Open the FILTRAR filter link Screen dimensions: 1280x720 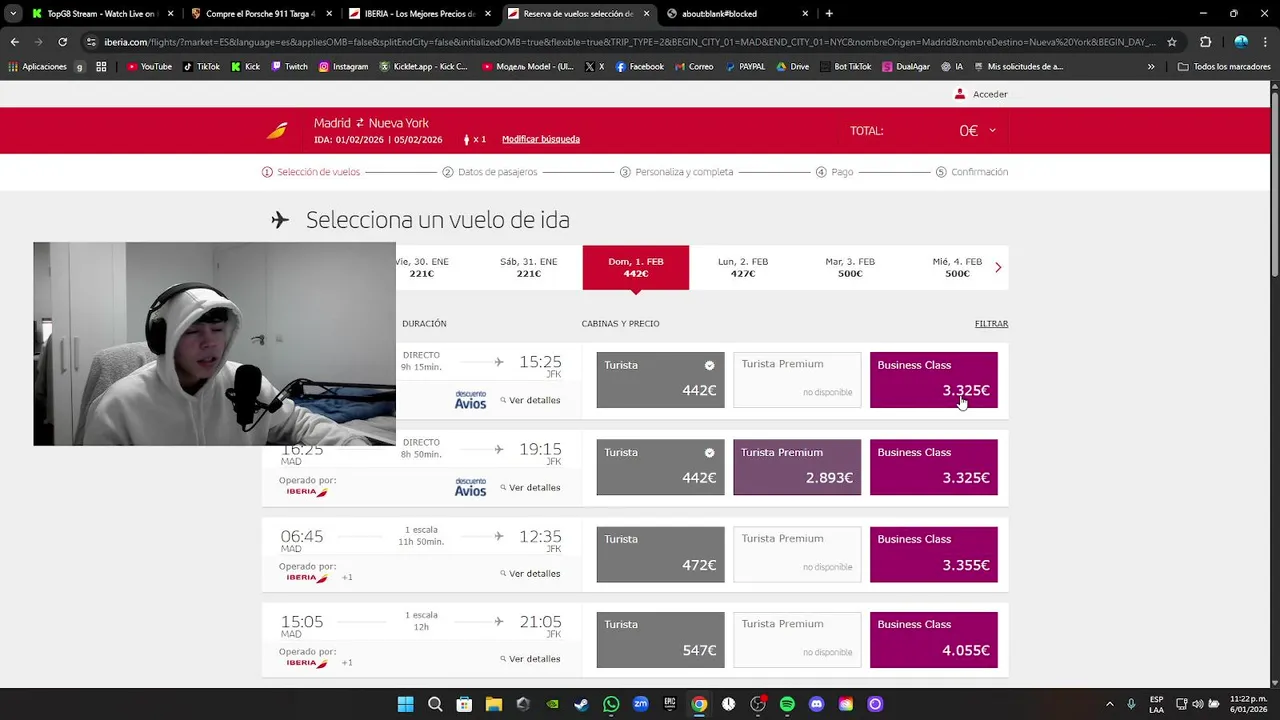tap(991, 324)
